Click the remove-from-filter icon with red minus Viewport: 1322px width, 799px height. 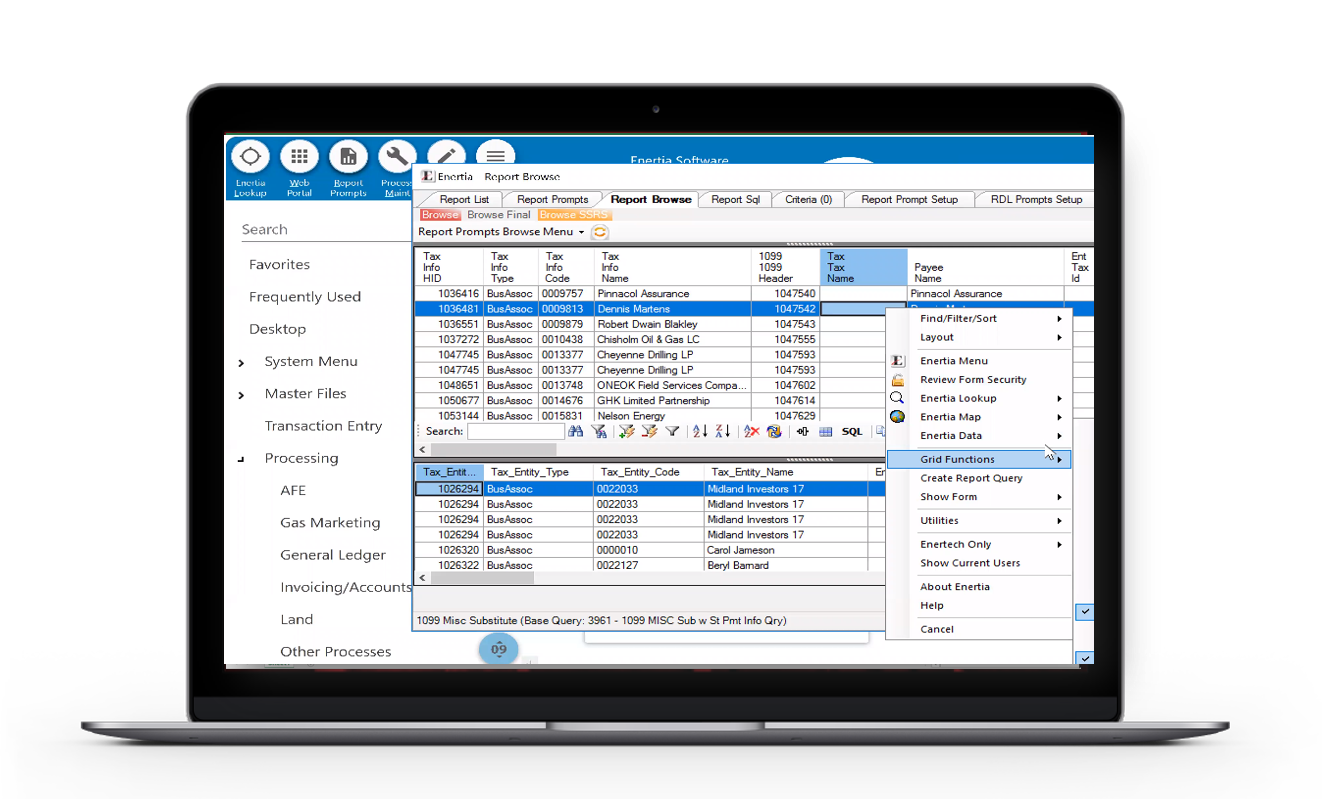tap(649, 431)
